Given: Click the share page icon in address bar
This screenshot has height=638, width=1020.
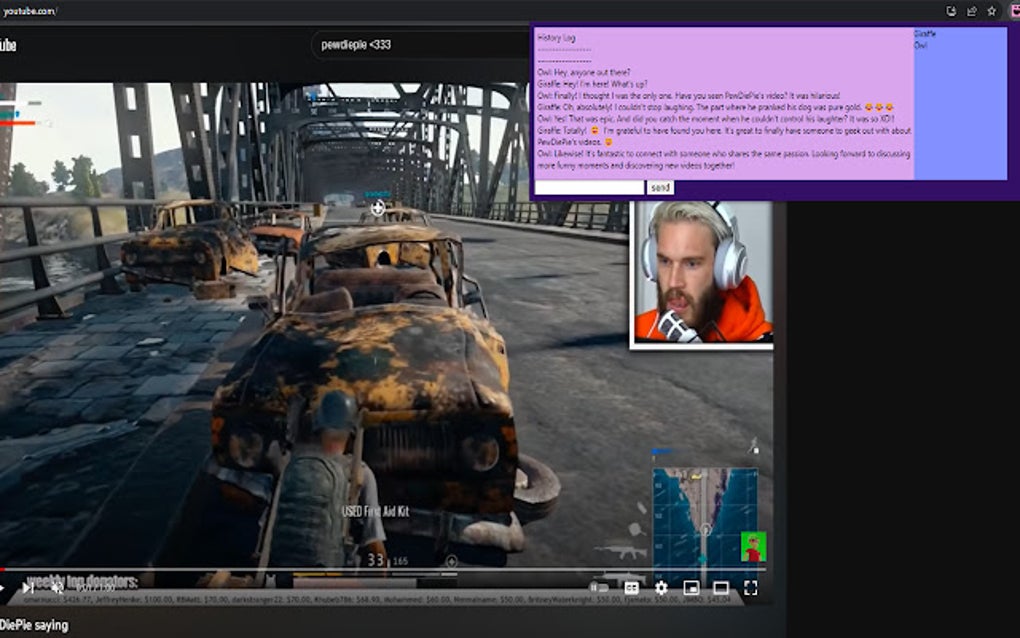Looking at the screenshot, I should (971, 11).
